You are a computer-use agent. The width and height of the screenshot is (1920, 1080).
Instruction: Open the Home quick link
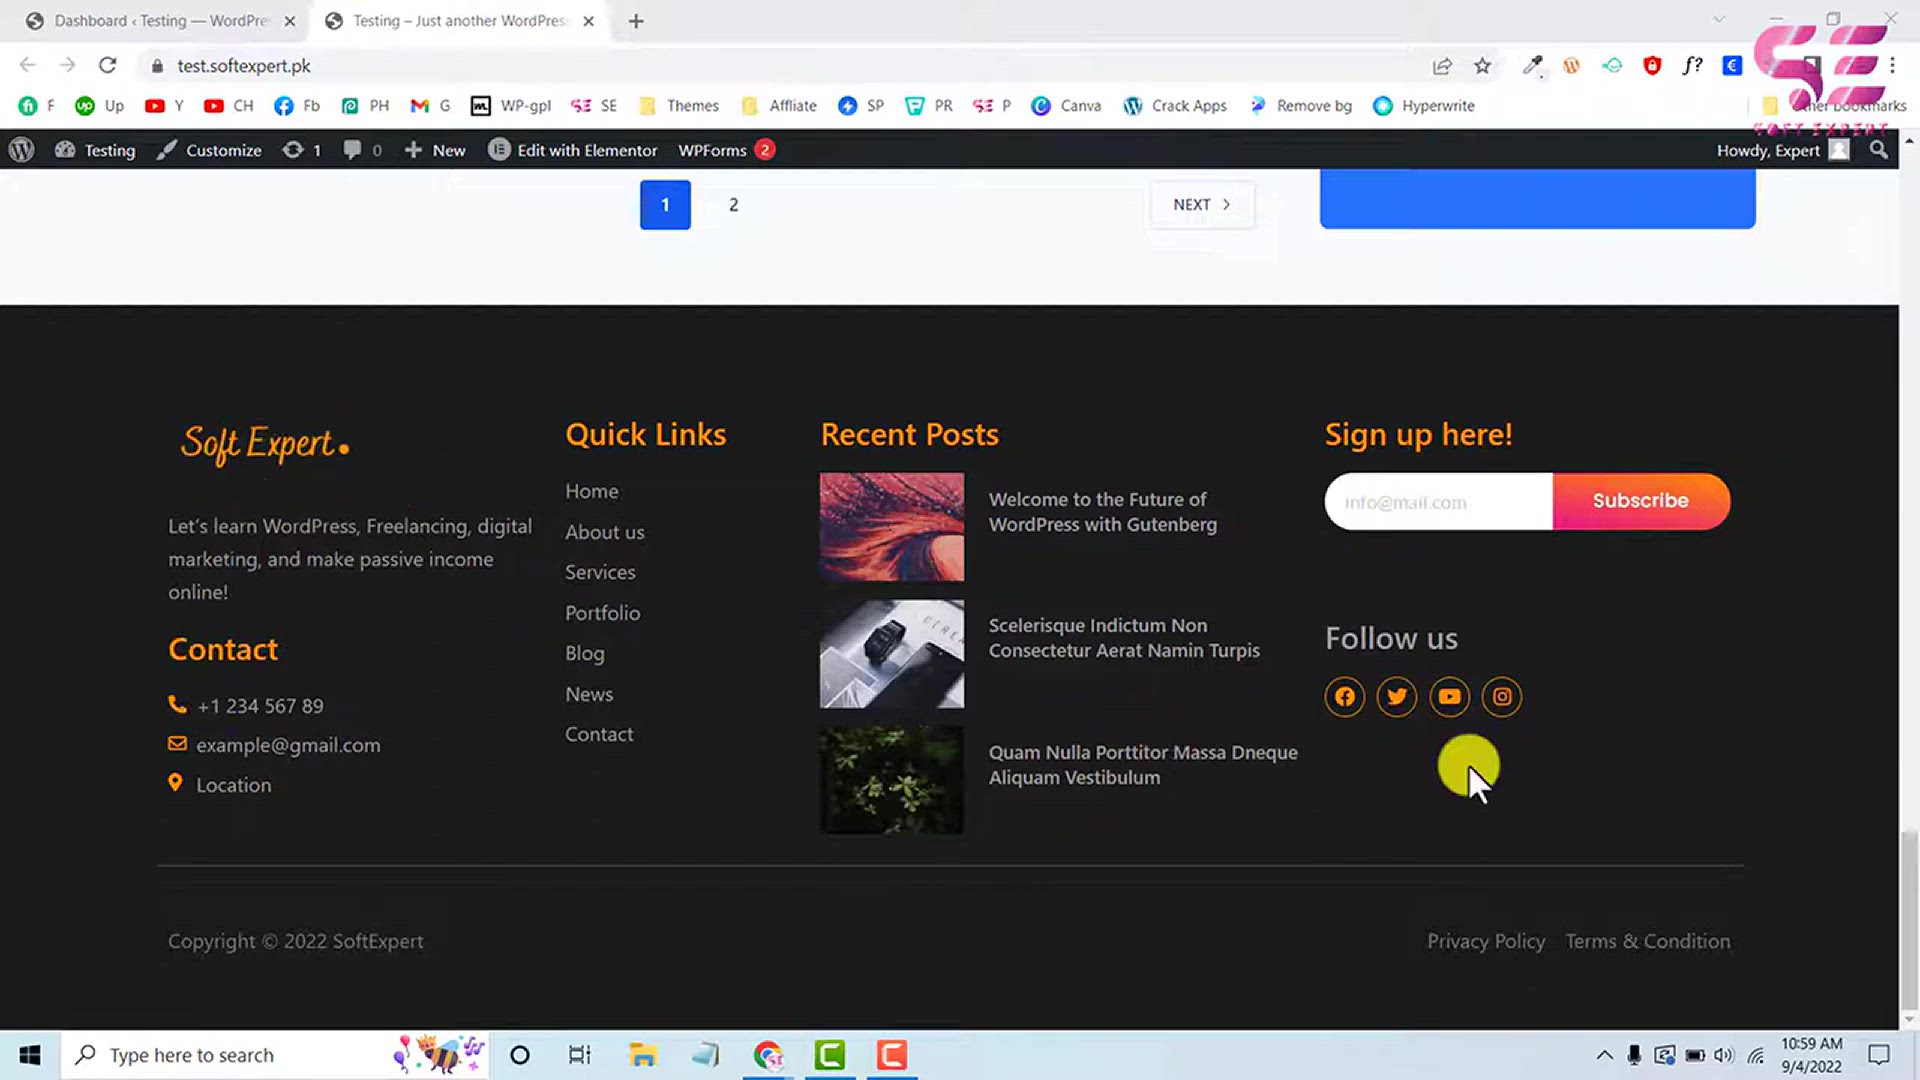(x=592, y=491)
